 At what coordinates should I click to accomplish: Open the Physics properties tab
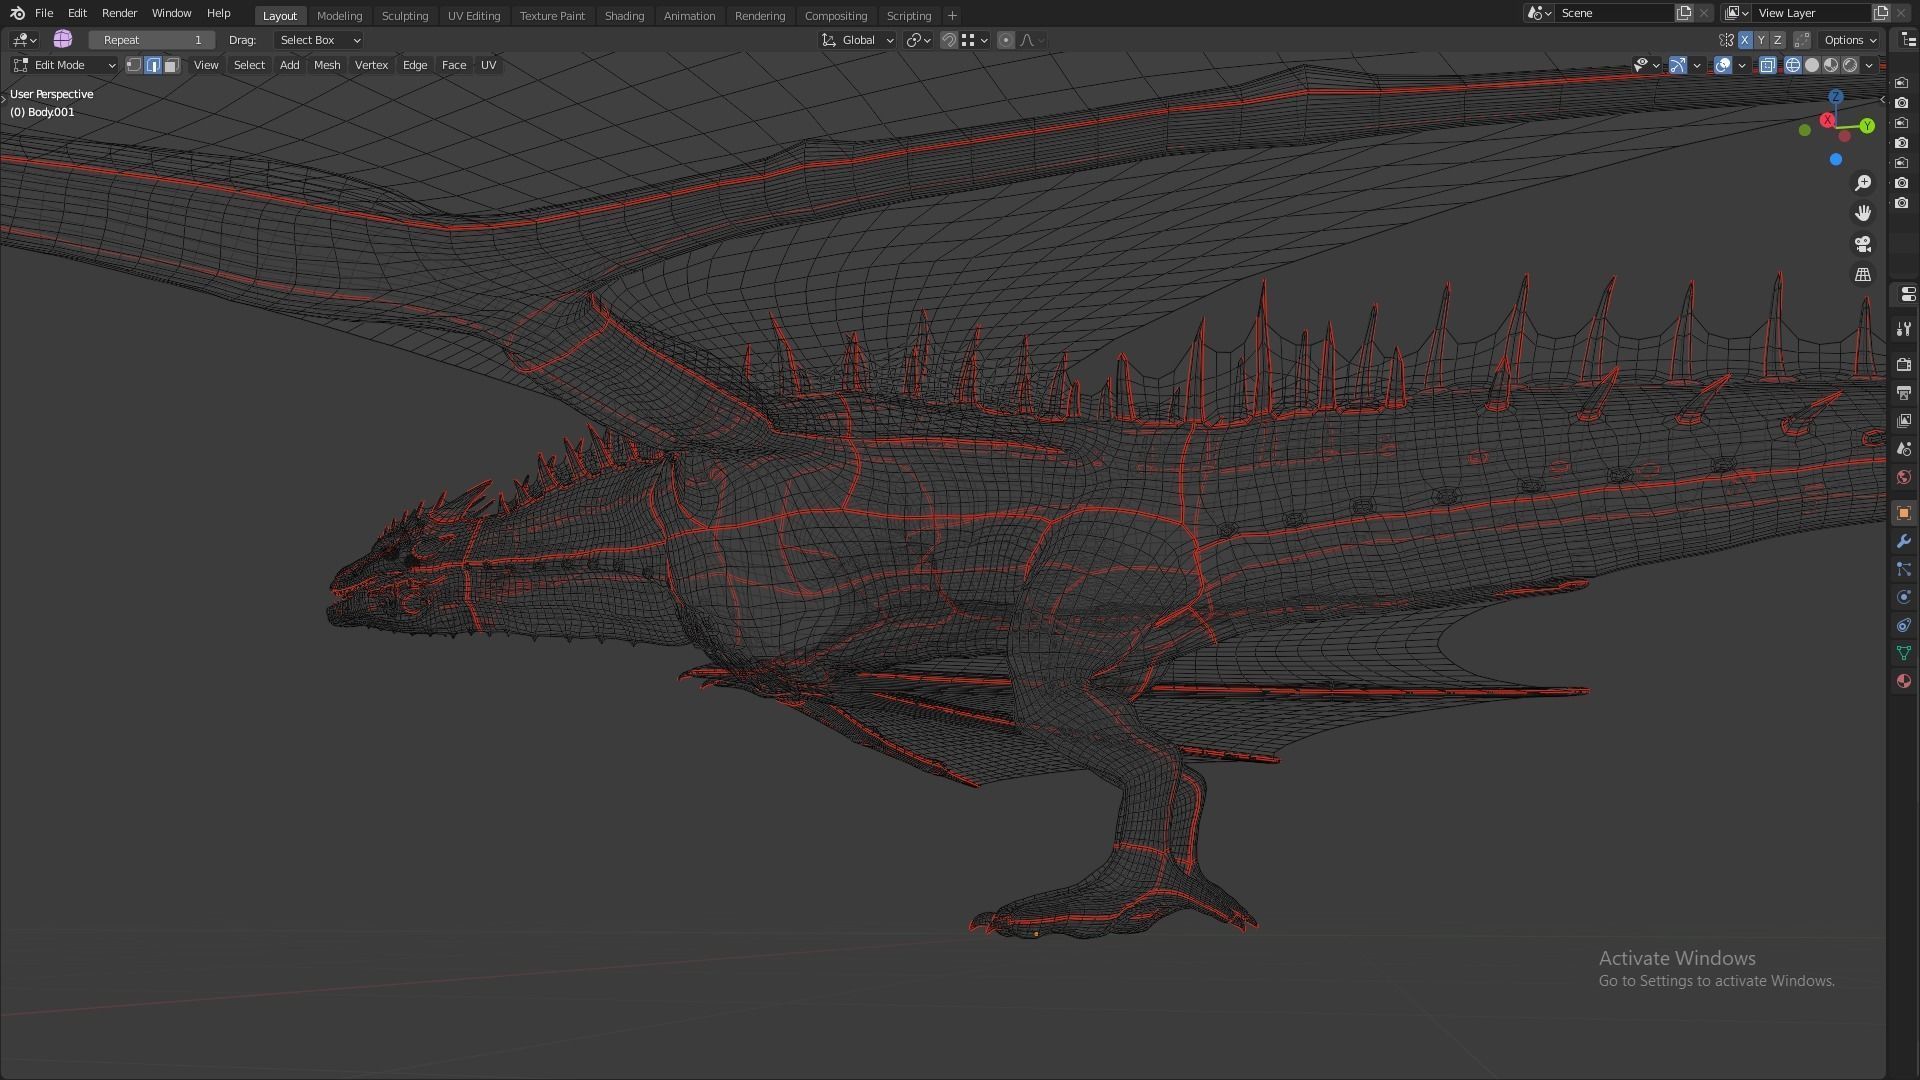coord(1903,597)
